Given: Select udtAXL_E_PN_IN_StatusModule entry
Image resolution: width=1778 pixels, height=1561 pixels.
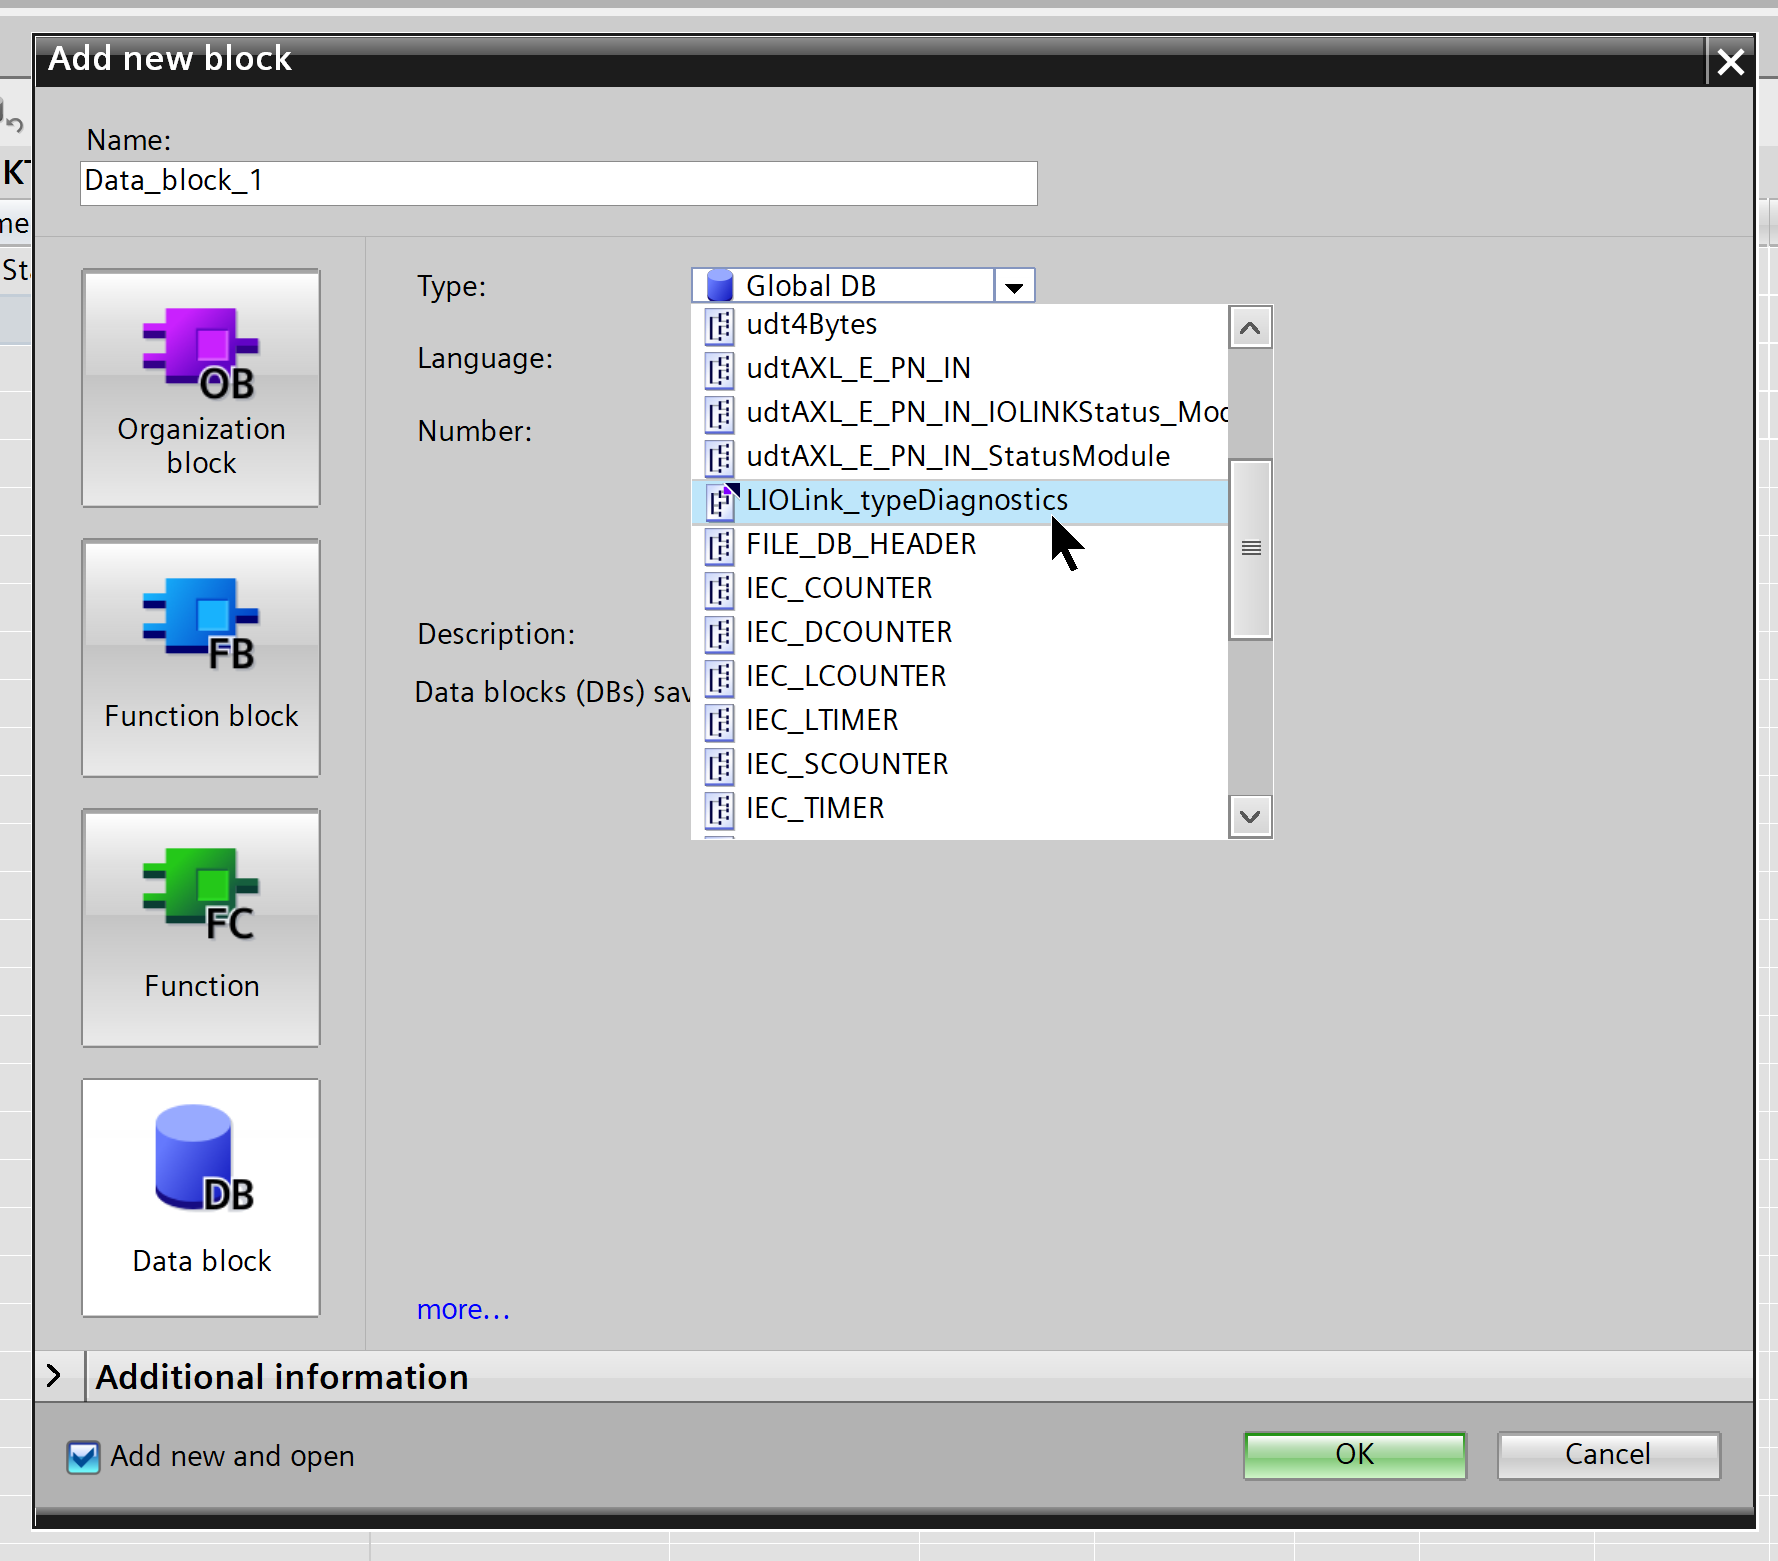Looking at the screenshot, I should [x=958, y=457].
